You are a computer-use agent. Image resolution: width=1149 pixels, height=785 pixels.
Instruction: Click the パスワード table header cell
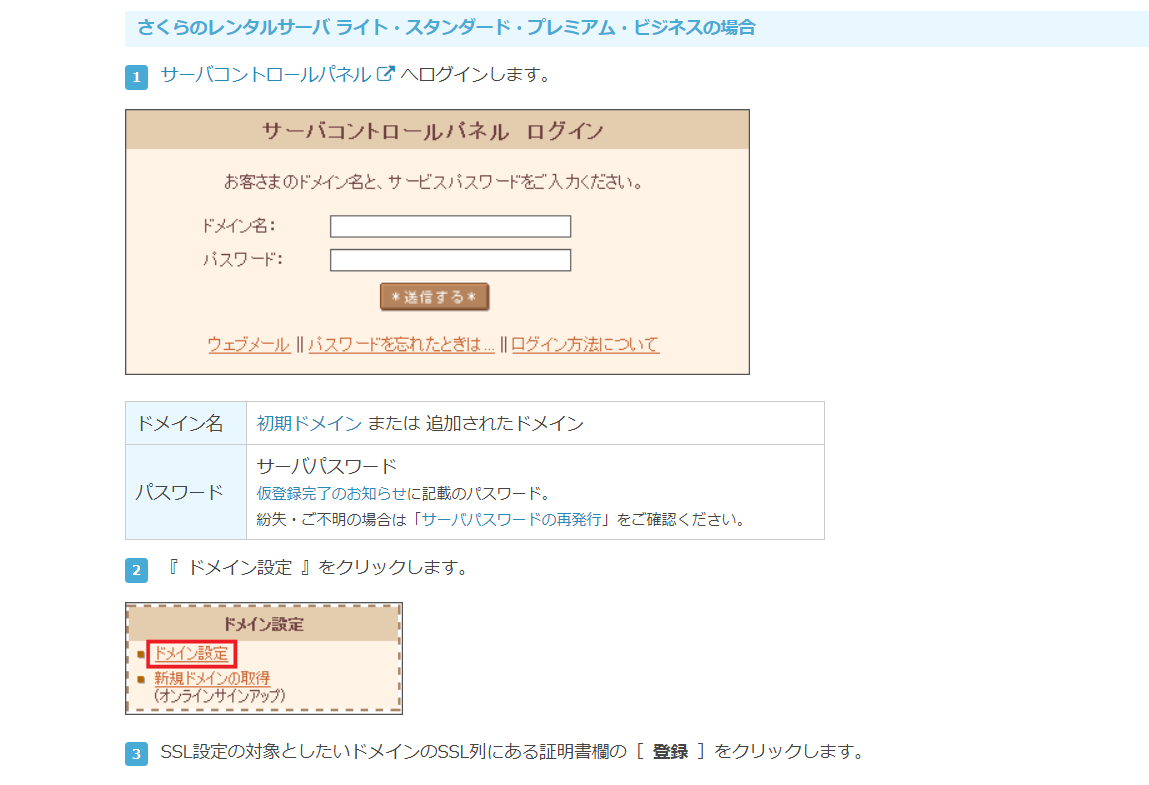tap(186, 492)
